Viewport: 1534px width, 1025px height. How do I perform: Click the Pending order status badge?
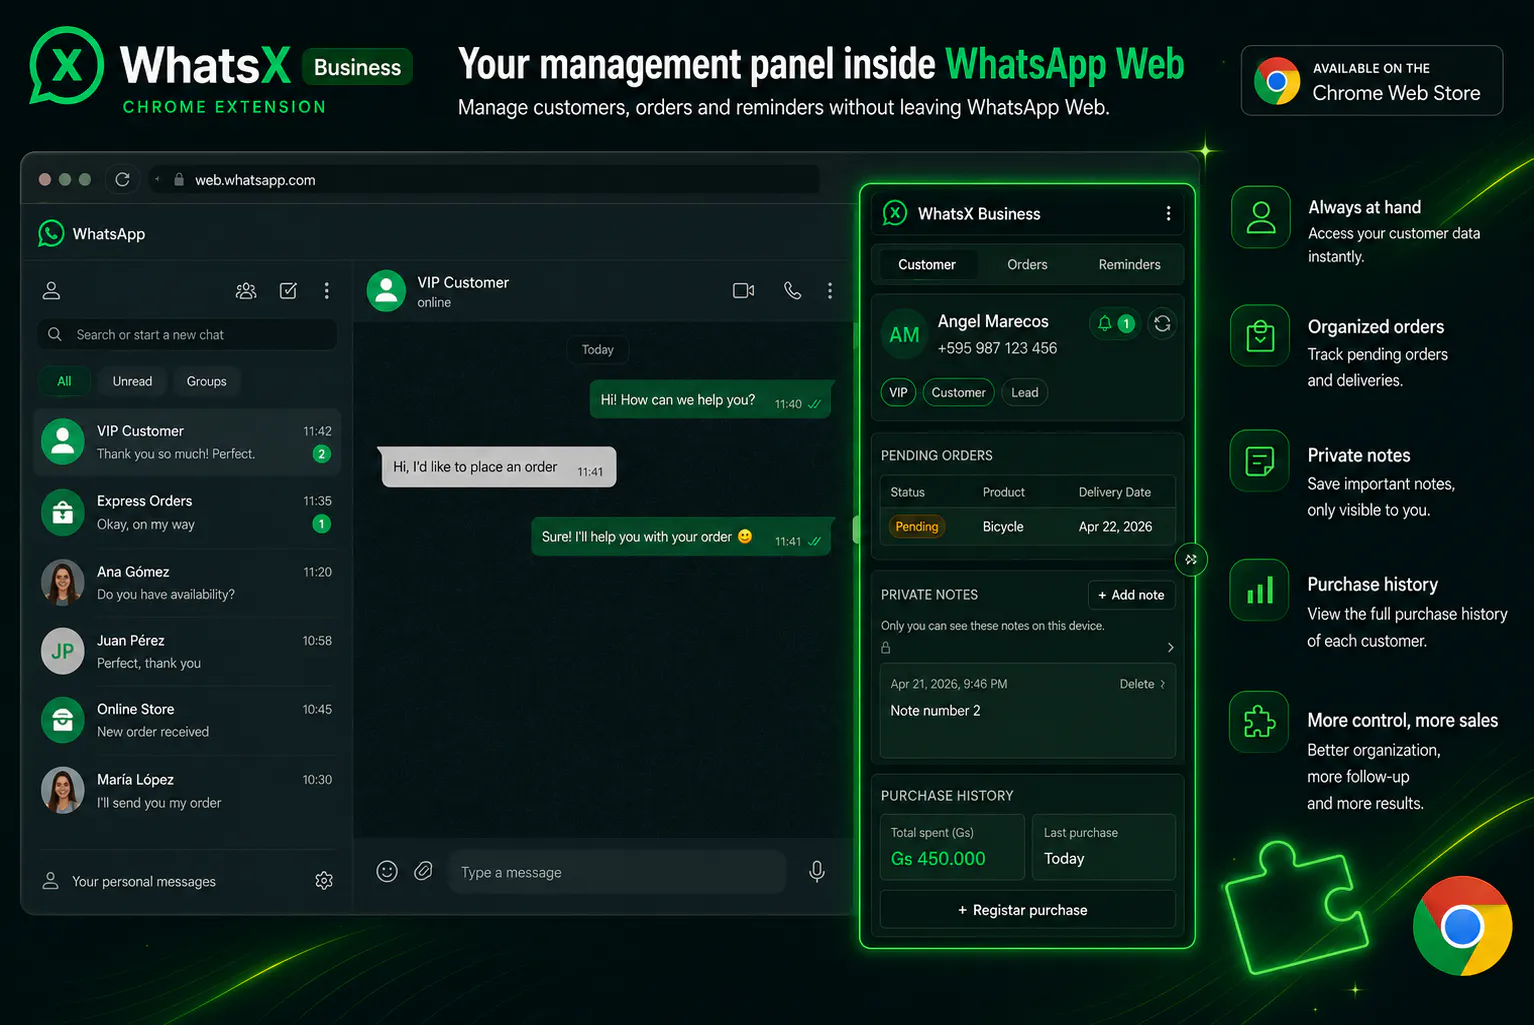pyautogui.click(x=917, y=527)
